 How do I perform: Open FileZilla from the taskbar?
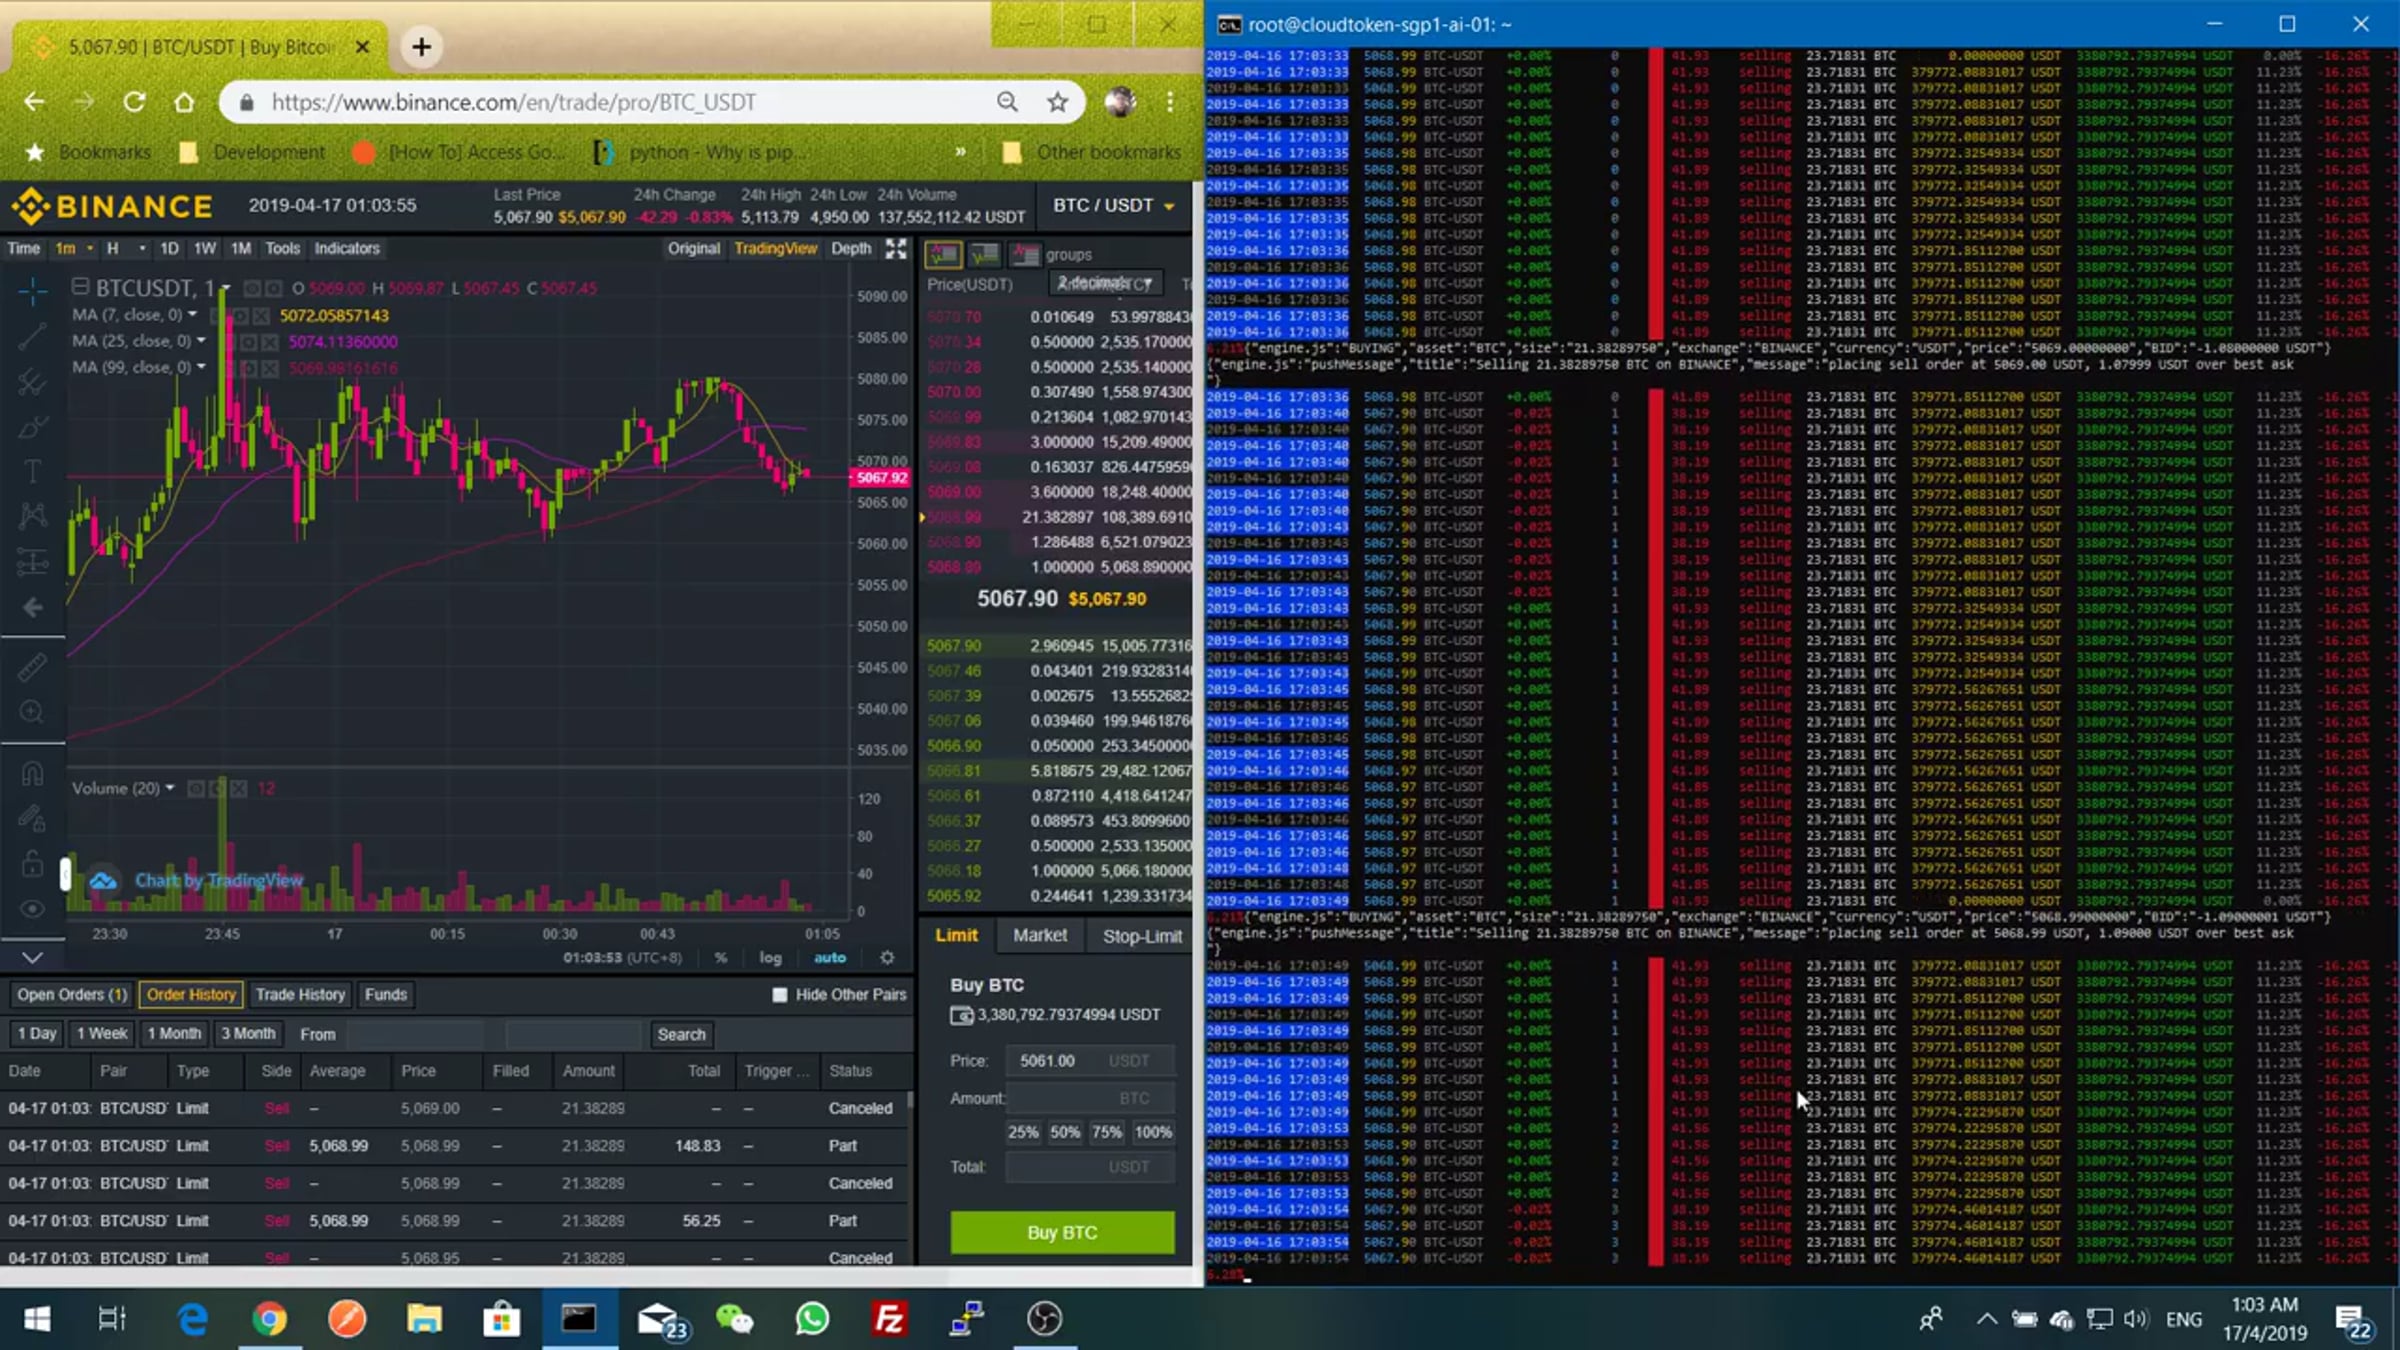point(888,1319)
